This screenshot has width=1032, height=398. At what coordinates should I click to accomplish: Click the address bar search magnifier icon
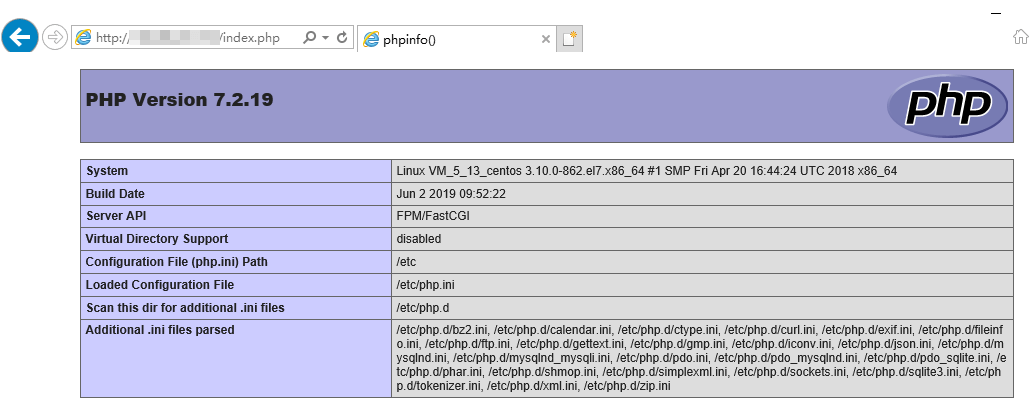[x=309, y=37]
